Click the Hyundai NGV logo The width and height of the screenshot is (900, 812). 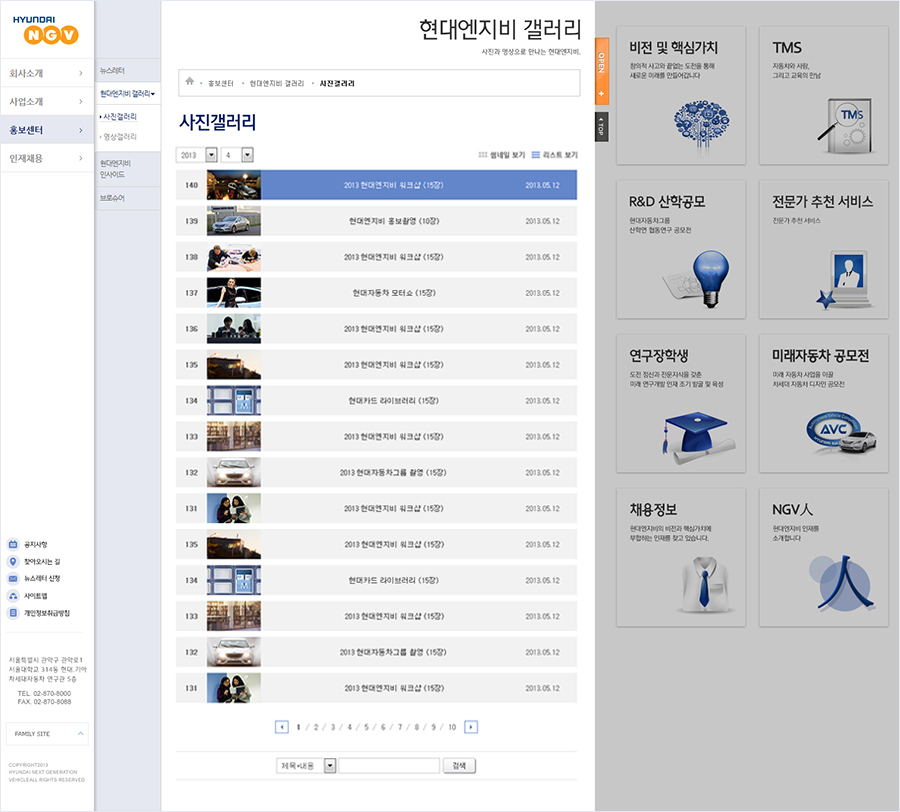(x=46, y=30)
